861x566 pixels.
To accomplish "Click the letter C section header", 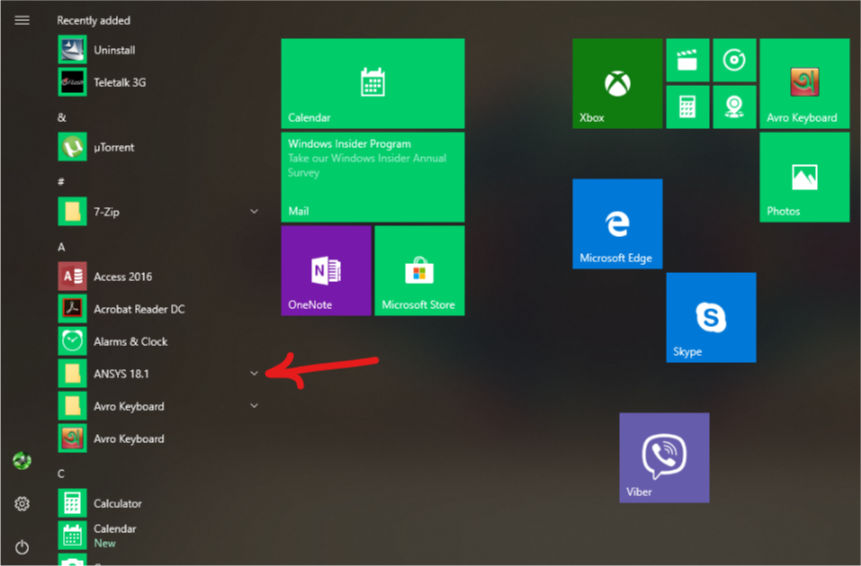I will [61, 474].
